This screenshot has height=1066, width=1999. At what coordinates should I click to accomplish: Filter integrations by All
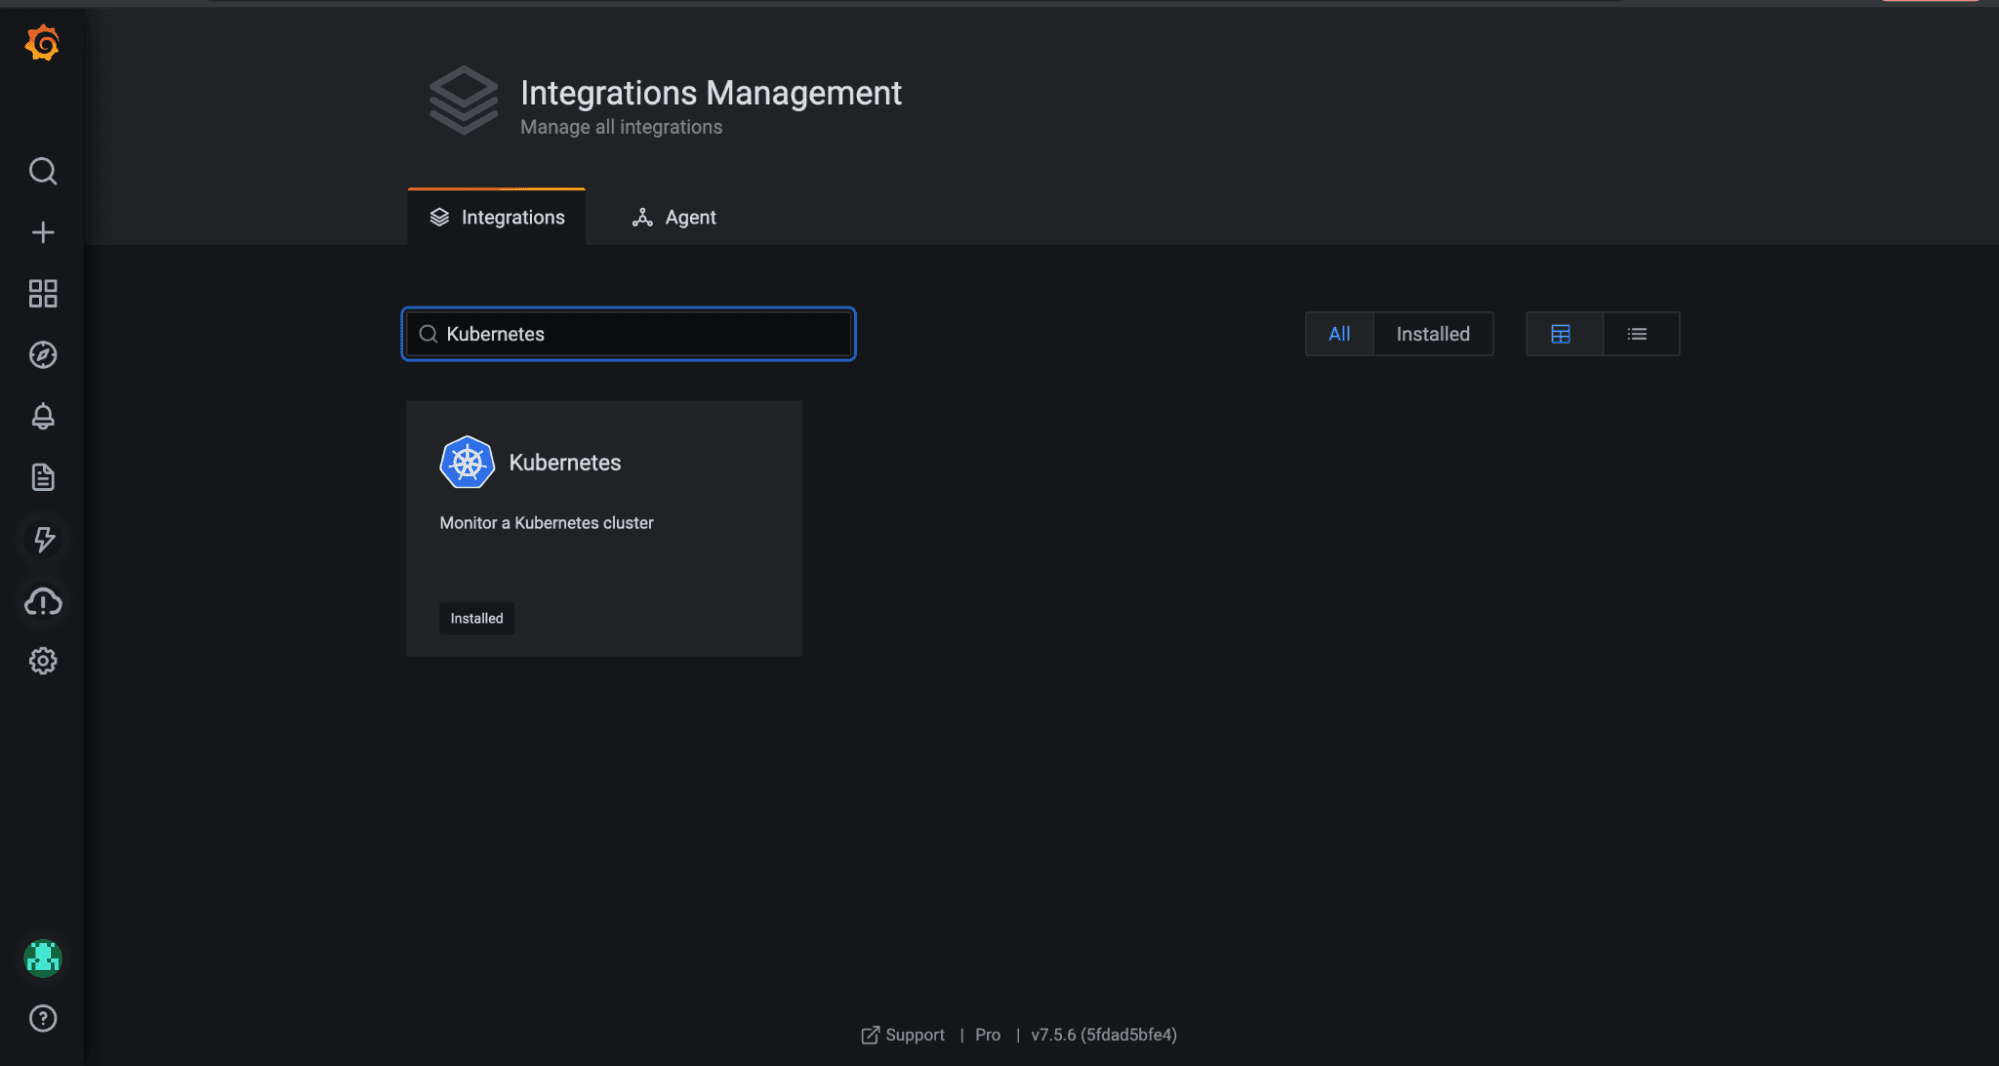[1339, 334]
